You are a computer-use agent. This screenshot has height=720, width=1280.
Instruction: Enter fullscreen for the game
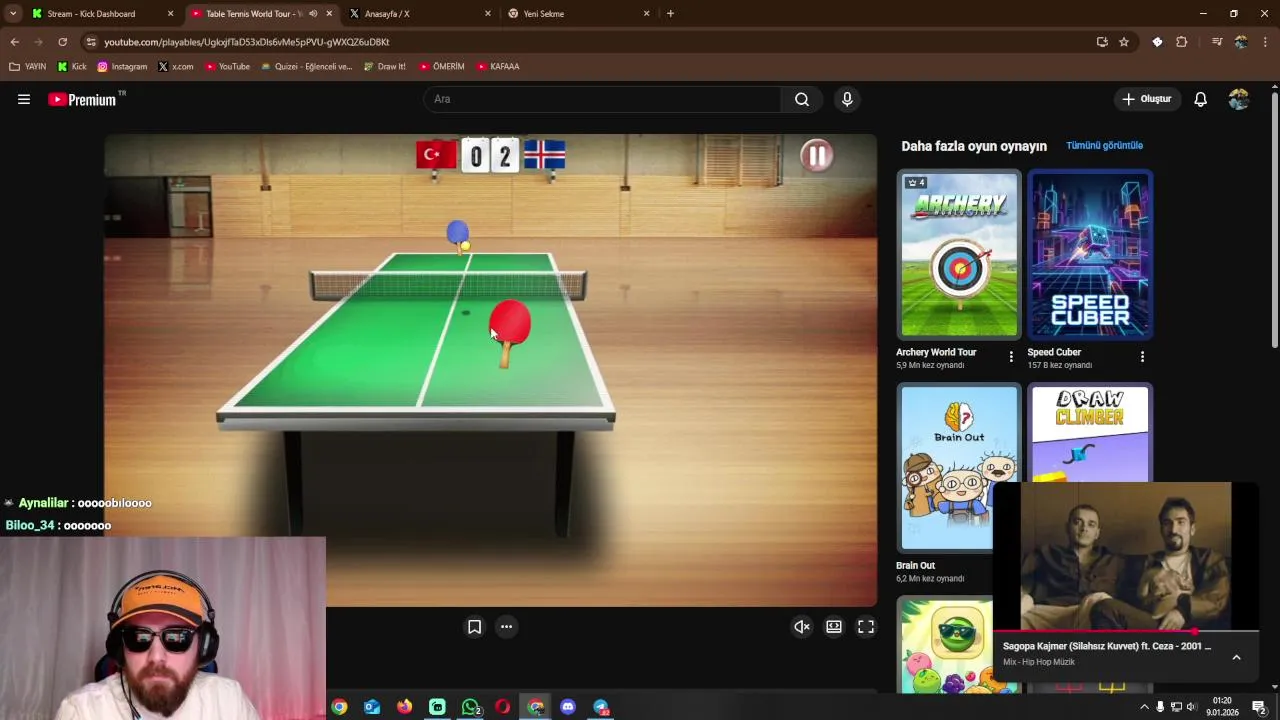click(x=866, y=627)
